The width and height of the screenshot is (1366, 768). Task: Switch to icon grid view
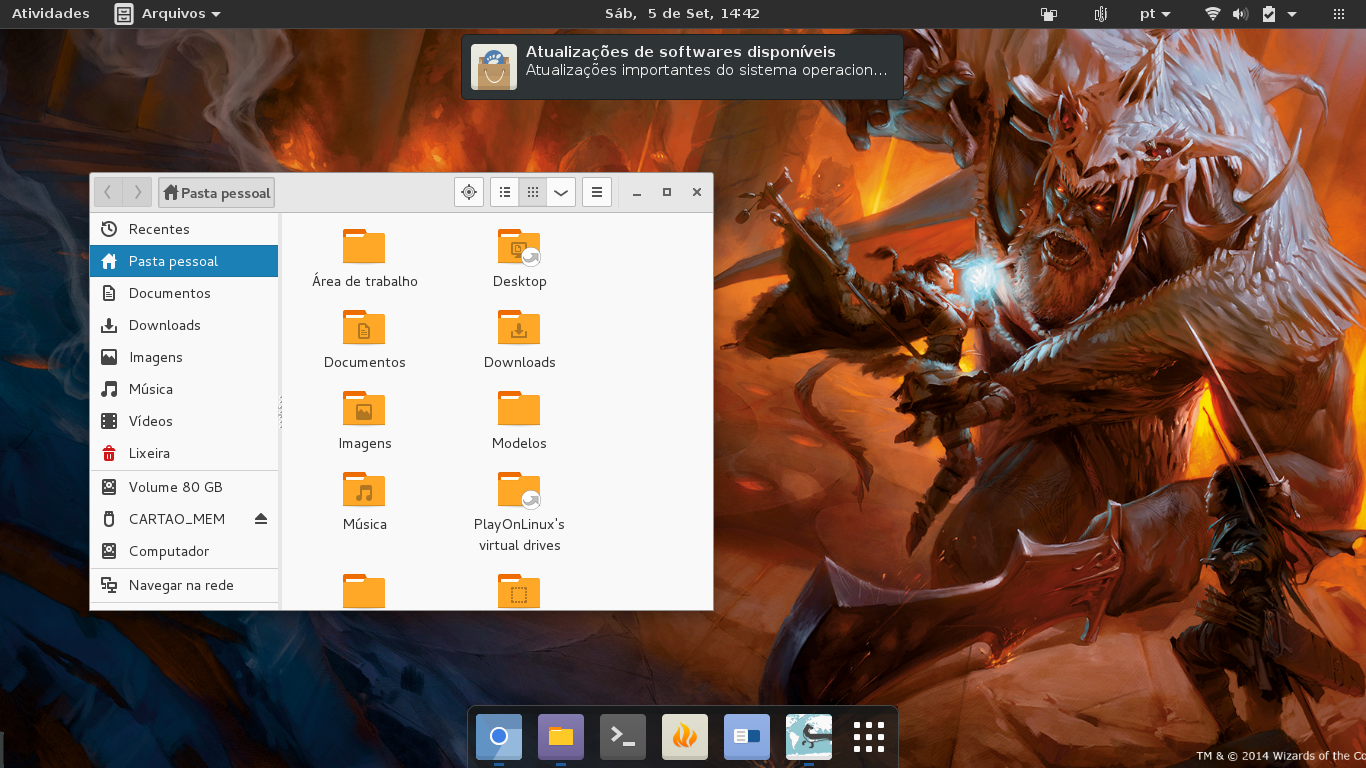pos(533,192)
